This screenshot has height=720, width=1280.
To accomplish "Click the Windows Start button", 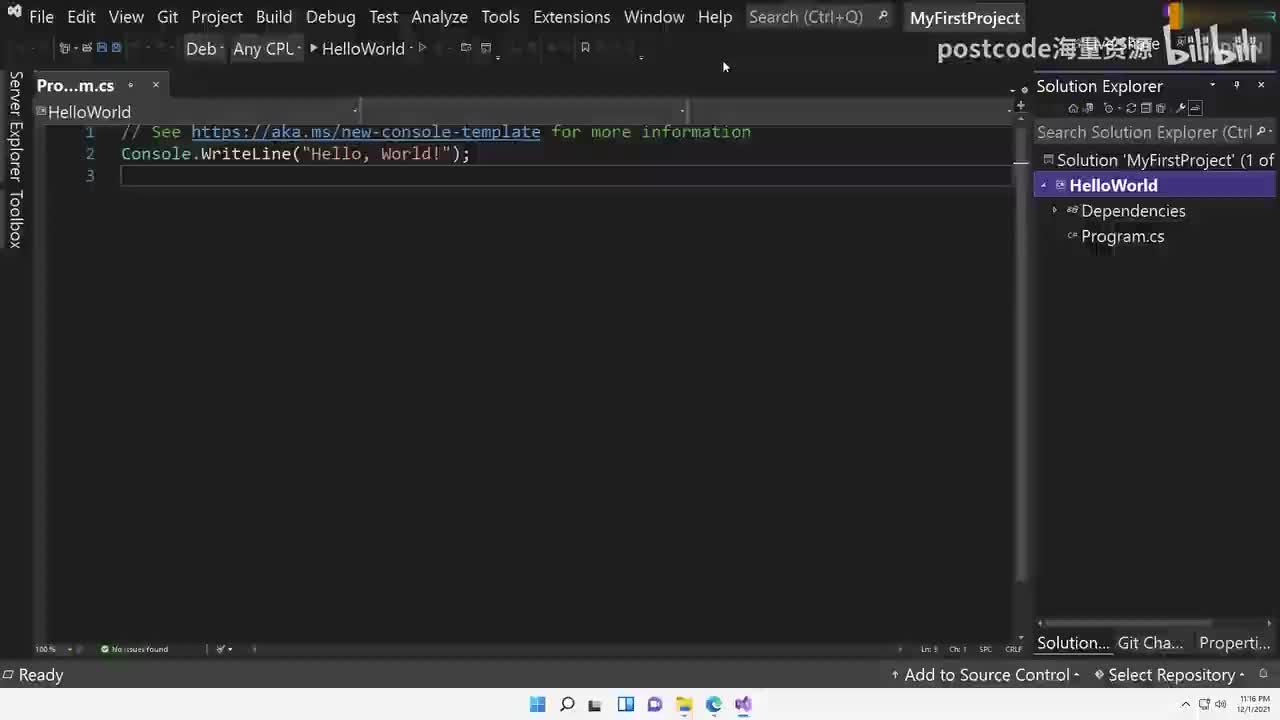I will [x=537, y=704].
